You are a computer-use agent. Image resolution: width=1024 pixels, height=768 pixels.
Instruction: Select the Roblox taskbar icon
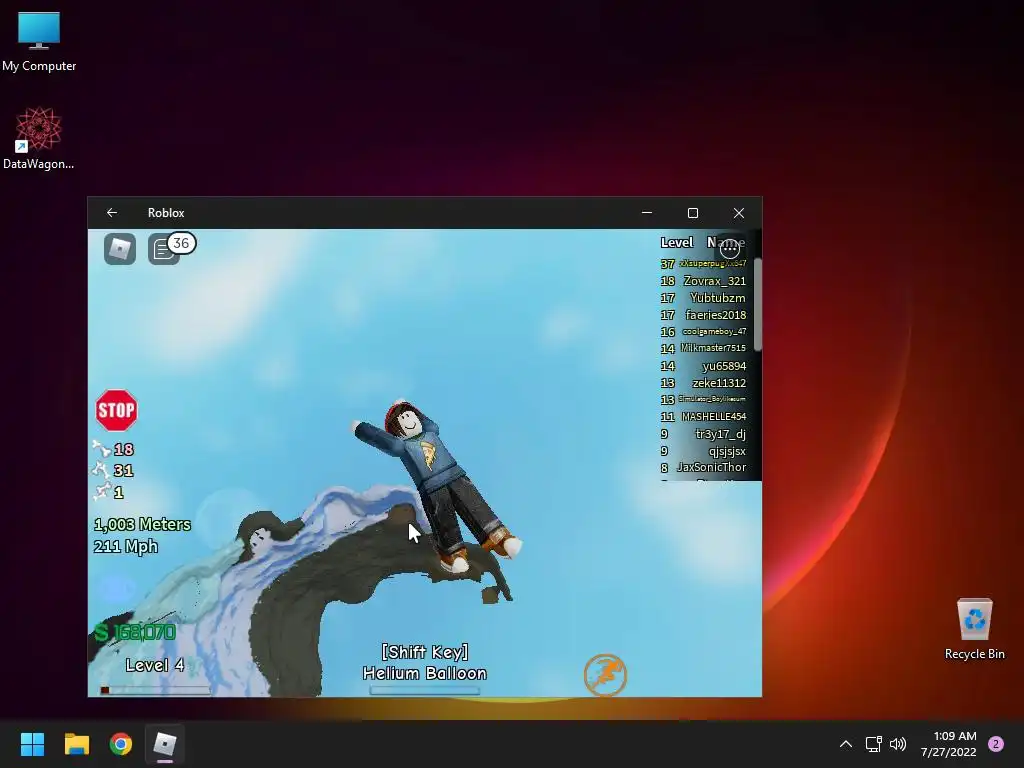(165, 744)
